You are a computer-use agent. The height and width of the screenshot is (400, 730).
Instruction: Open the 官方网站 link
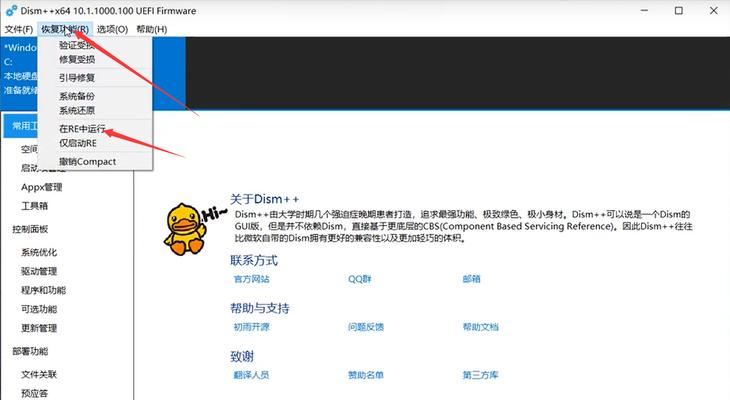coord(252,279)
